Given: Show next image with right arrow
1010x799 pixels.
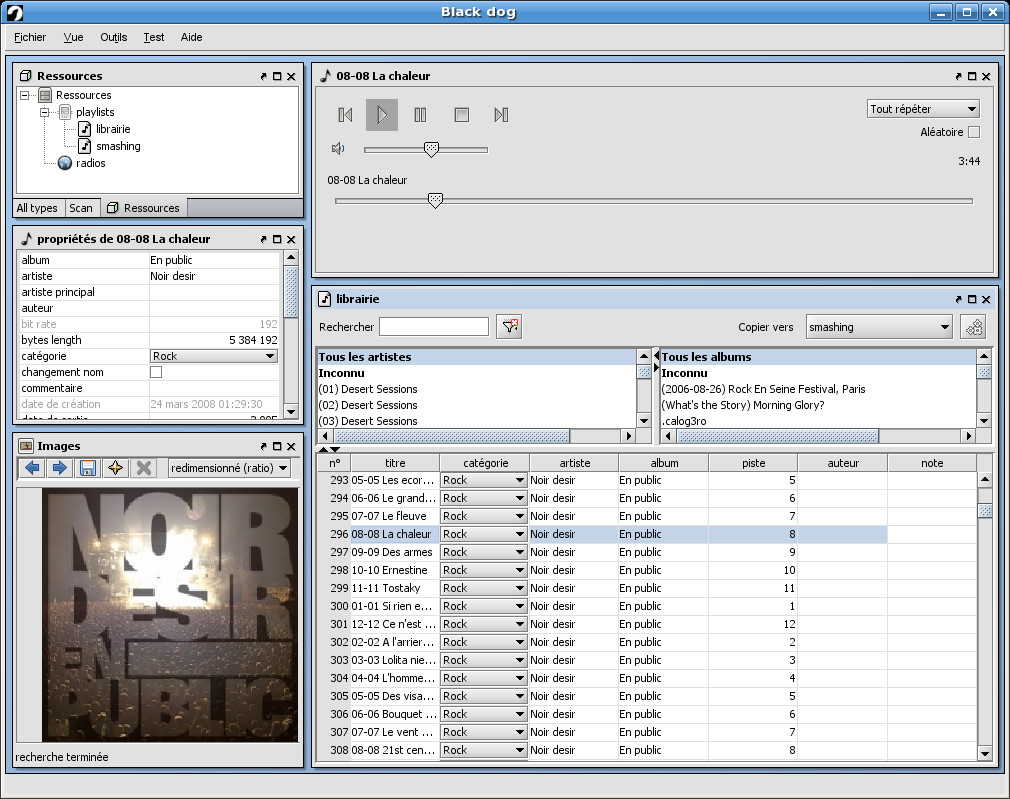Looking at the screenshot, I should coord(60,468).
